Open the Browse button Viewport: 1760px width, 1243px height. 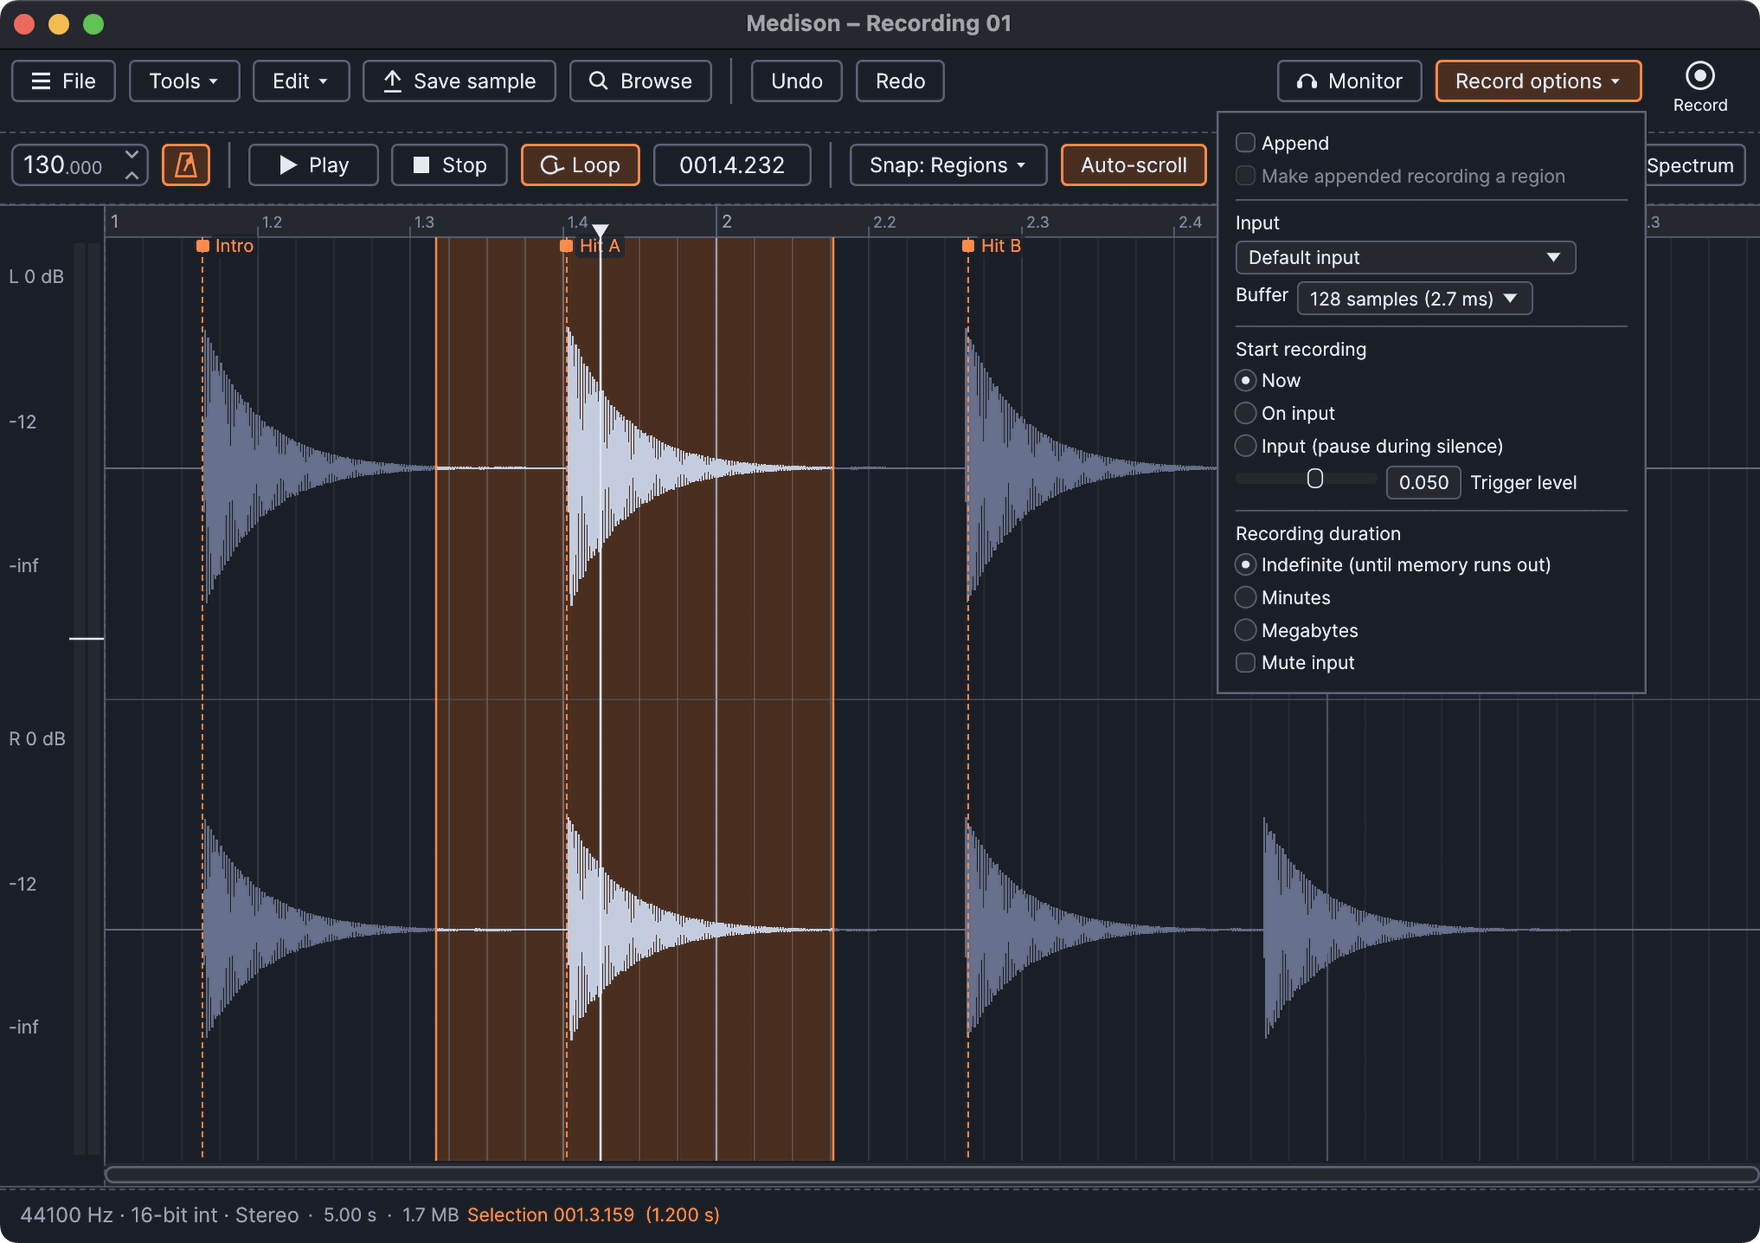click(x=640, y=81)
